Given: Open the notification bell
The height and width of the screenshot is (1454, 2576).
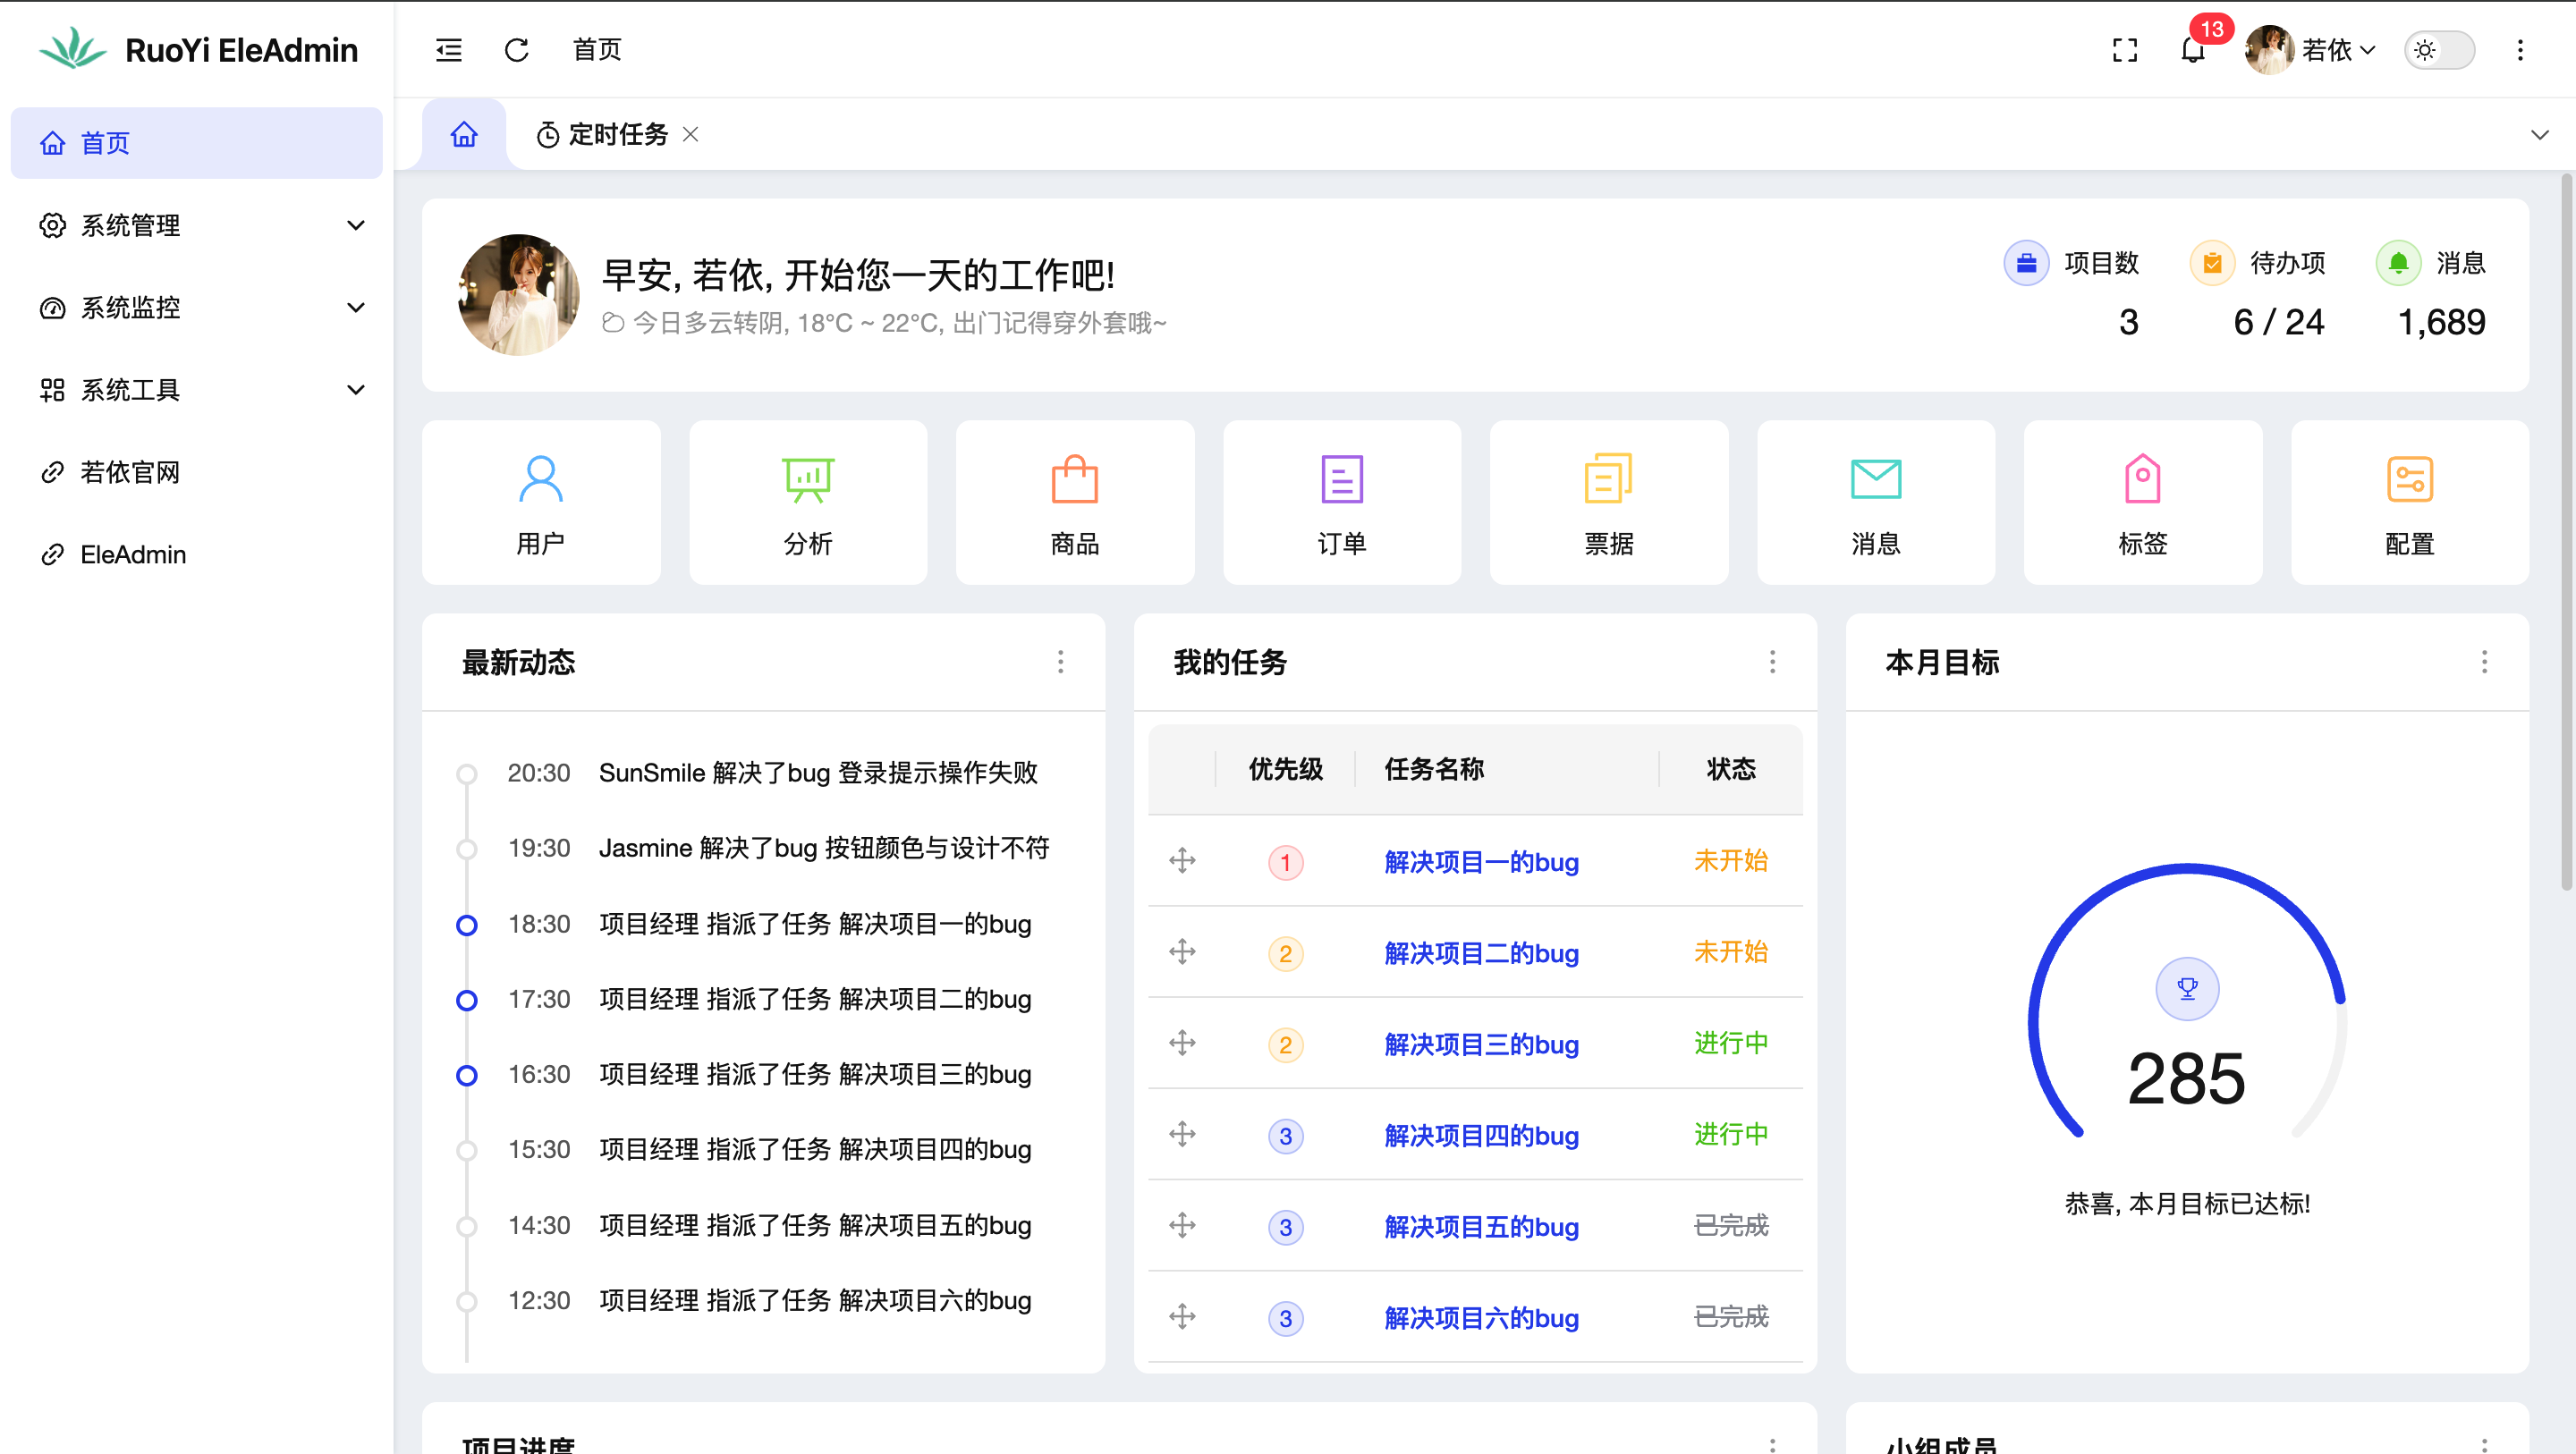Looking at the screenshot, I should 2193,50.
